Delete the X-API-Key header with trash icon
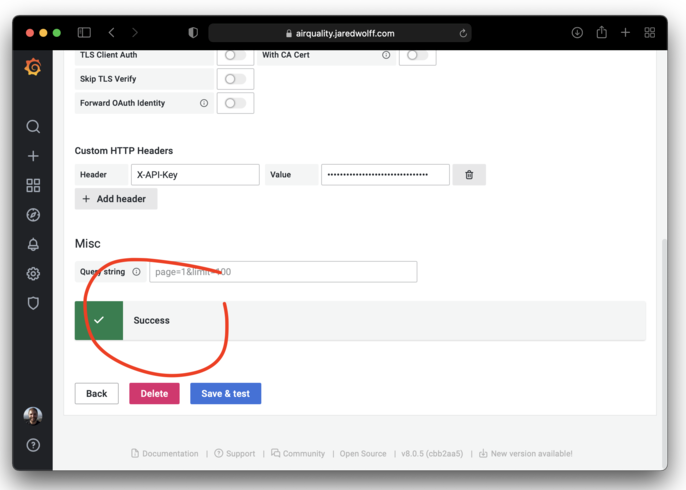 click(x=468, y=175)
